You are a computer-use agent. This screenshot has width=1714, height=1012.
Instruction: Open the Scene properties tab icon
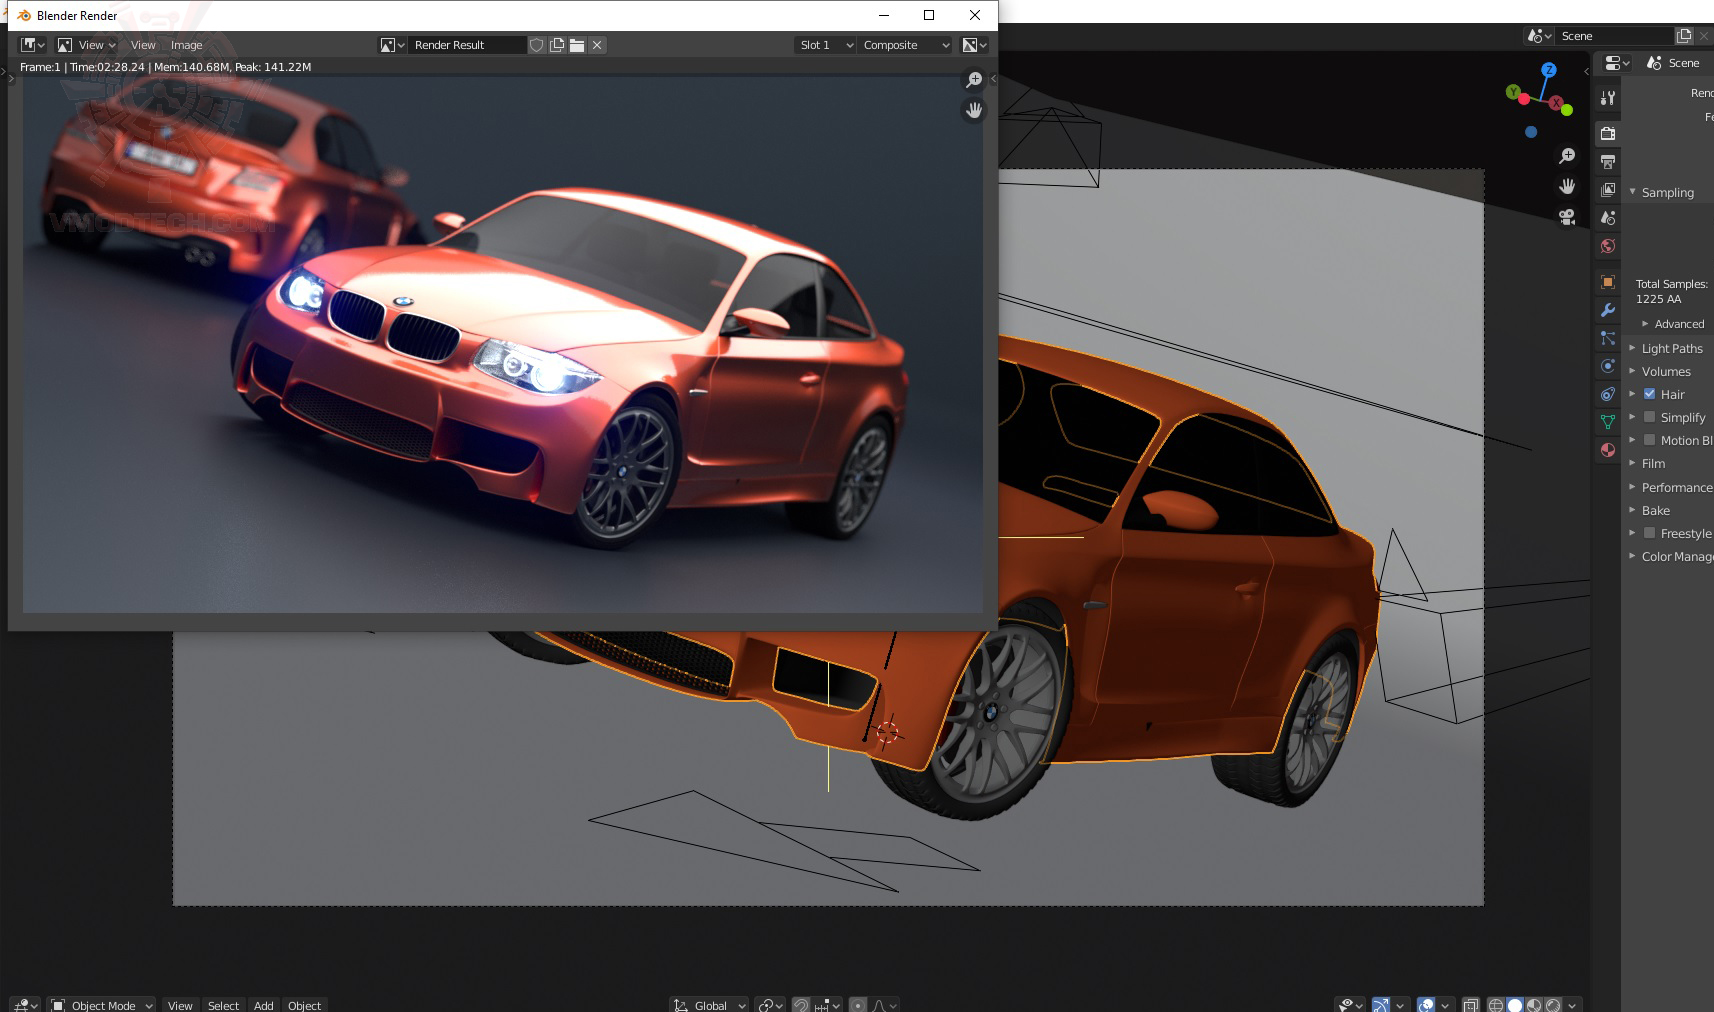click(x=1608, y=217)
